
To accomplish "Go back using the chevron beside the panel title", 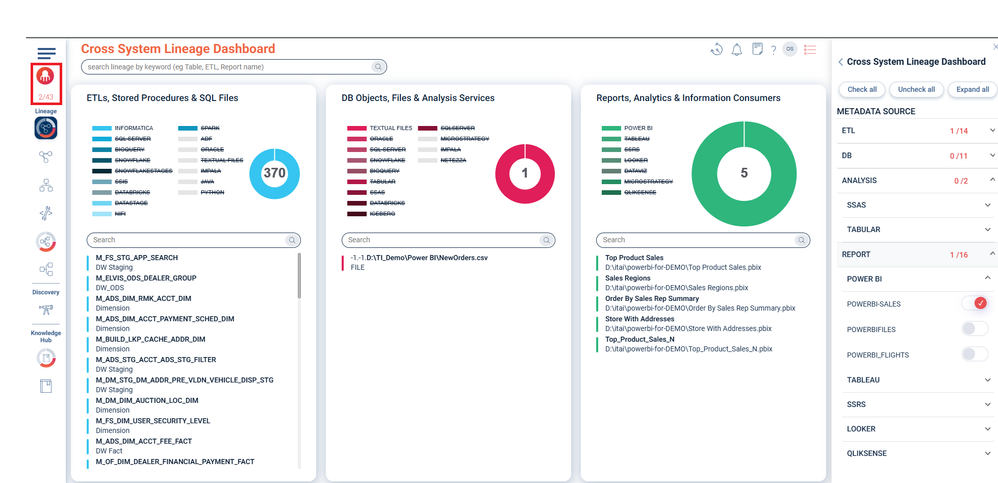I will pyautogui.click(x=841, y=62).
